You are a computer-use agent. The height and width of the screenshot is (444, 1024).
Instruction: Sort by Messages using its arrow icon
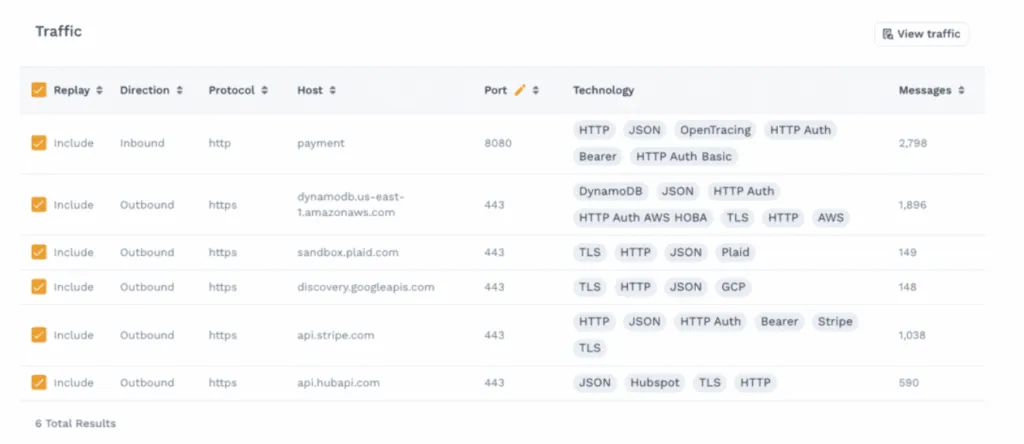(961, 90)
